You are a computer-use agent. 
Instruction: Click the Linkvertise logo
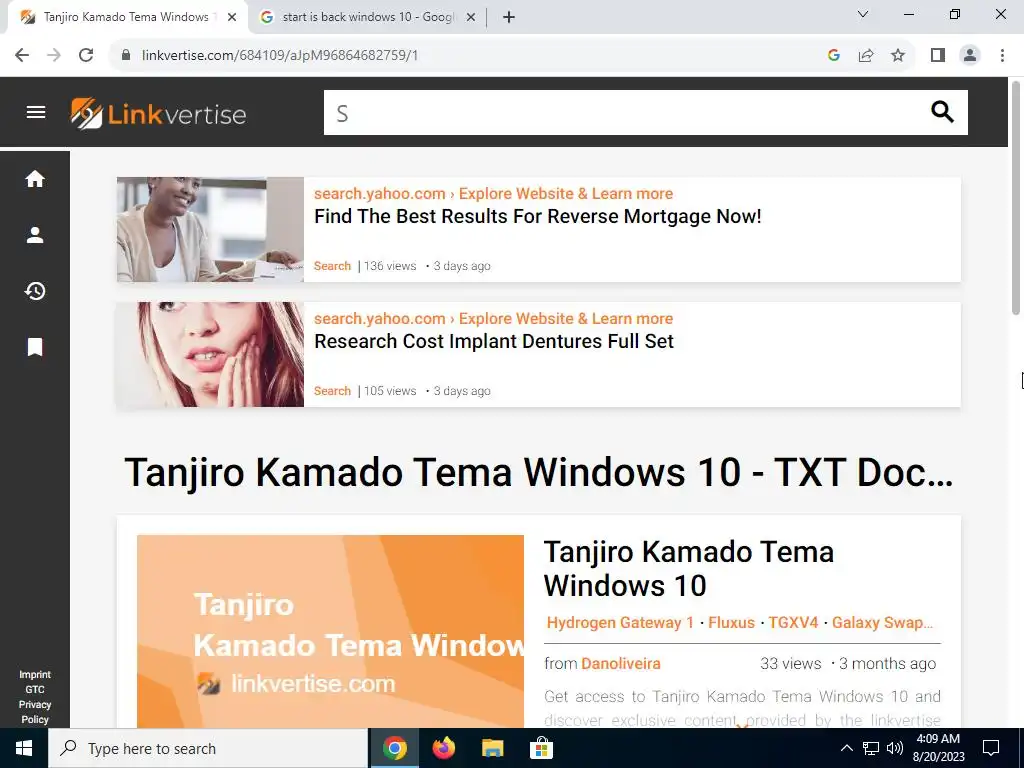158,114
